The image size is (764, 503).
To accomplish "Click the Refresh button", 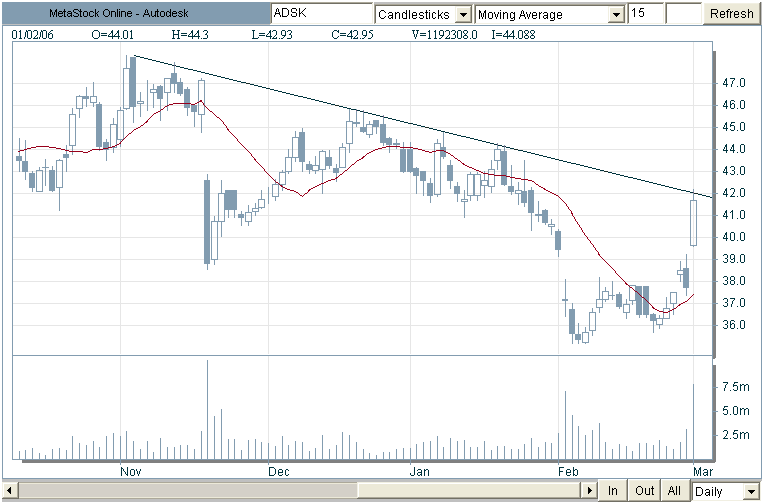I will 731,14.
